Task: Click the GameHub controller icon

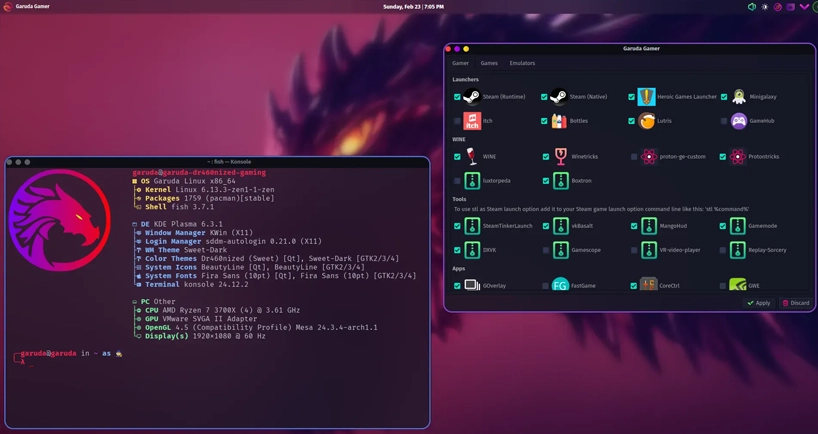Action: (739, 121)
